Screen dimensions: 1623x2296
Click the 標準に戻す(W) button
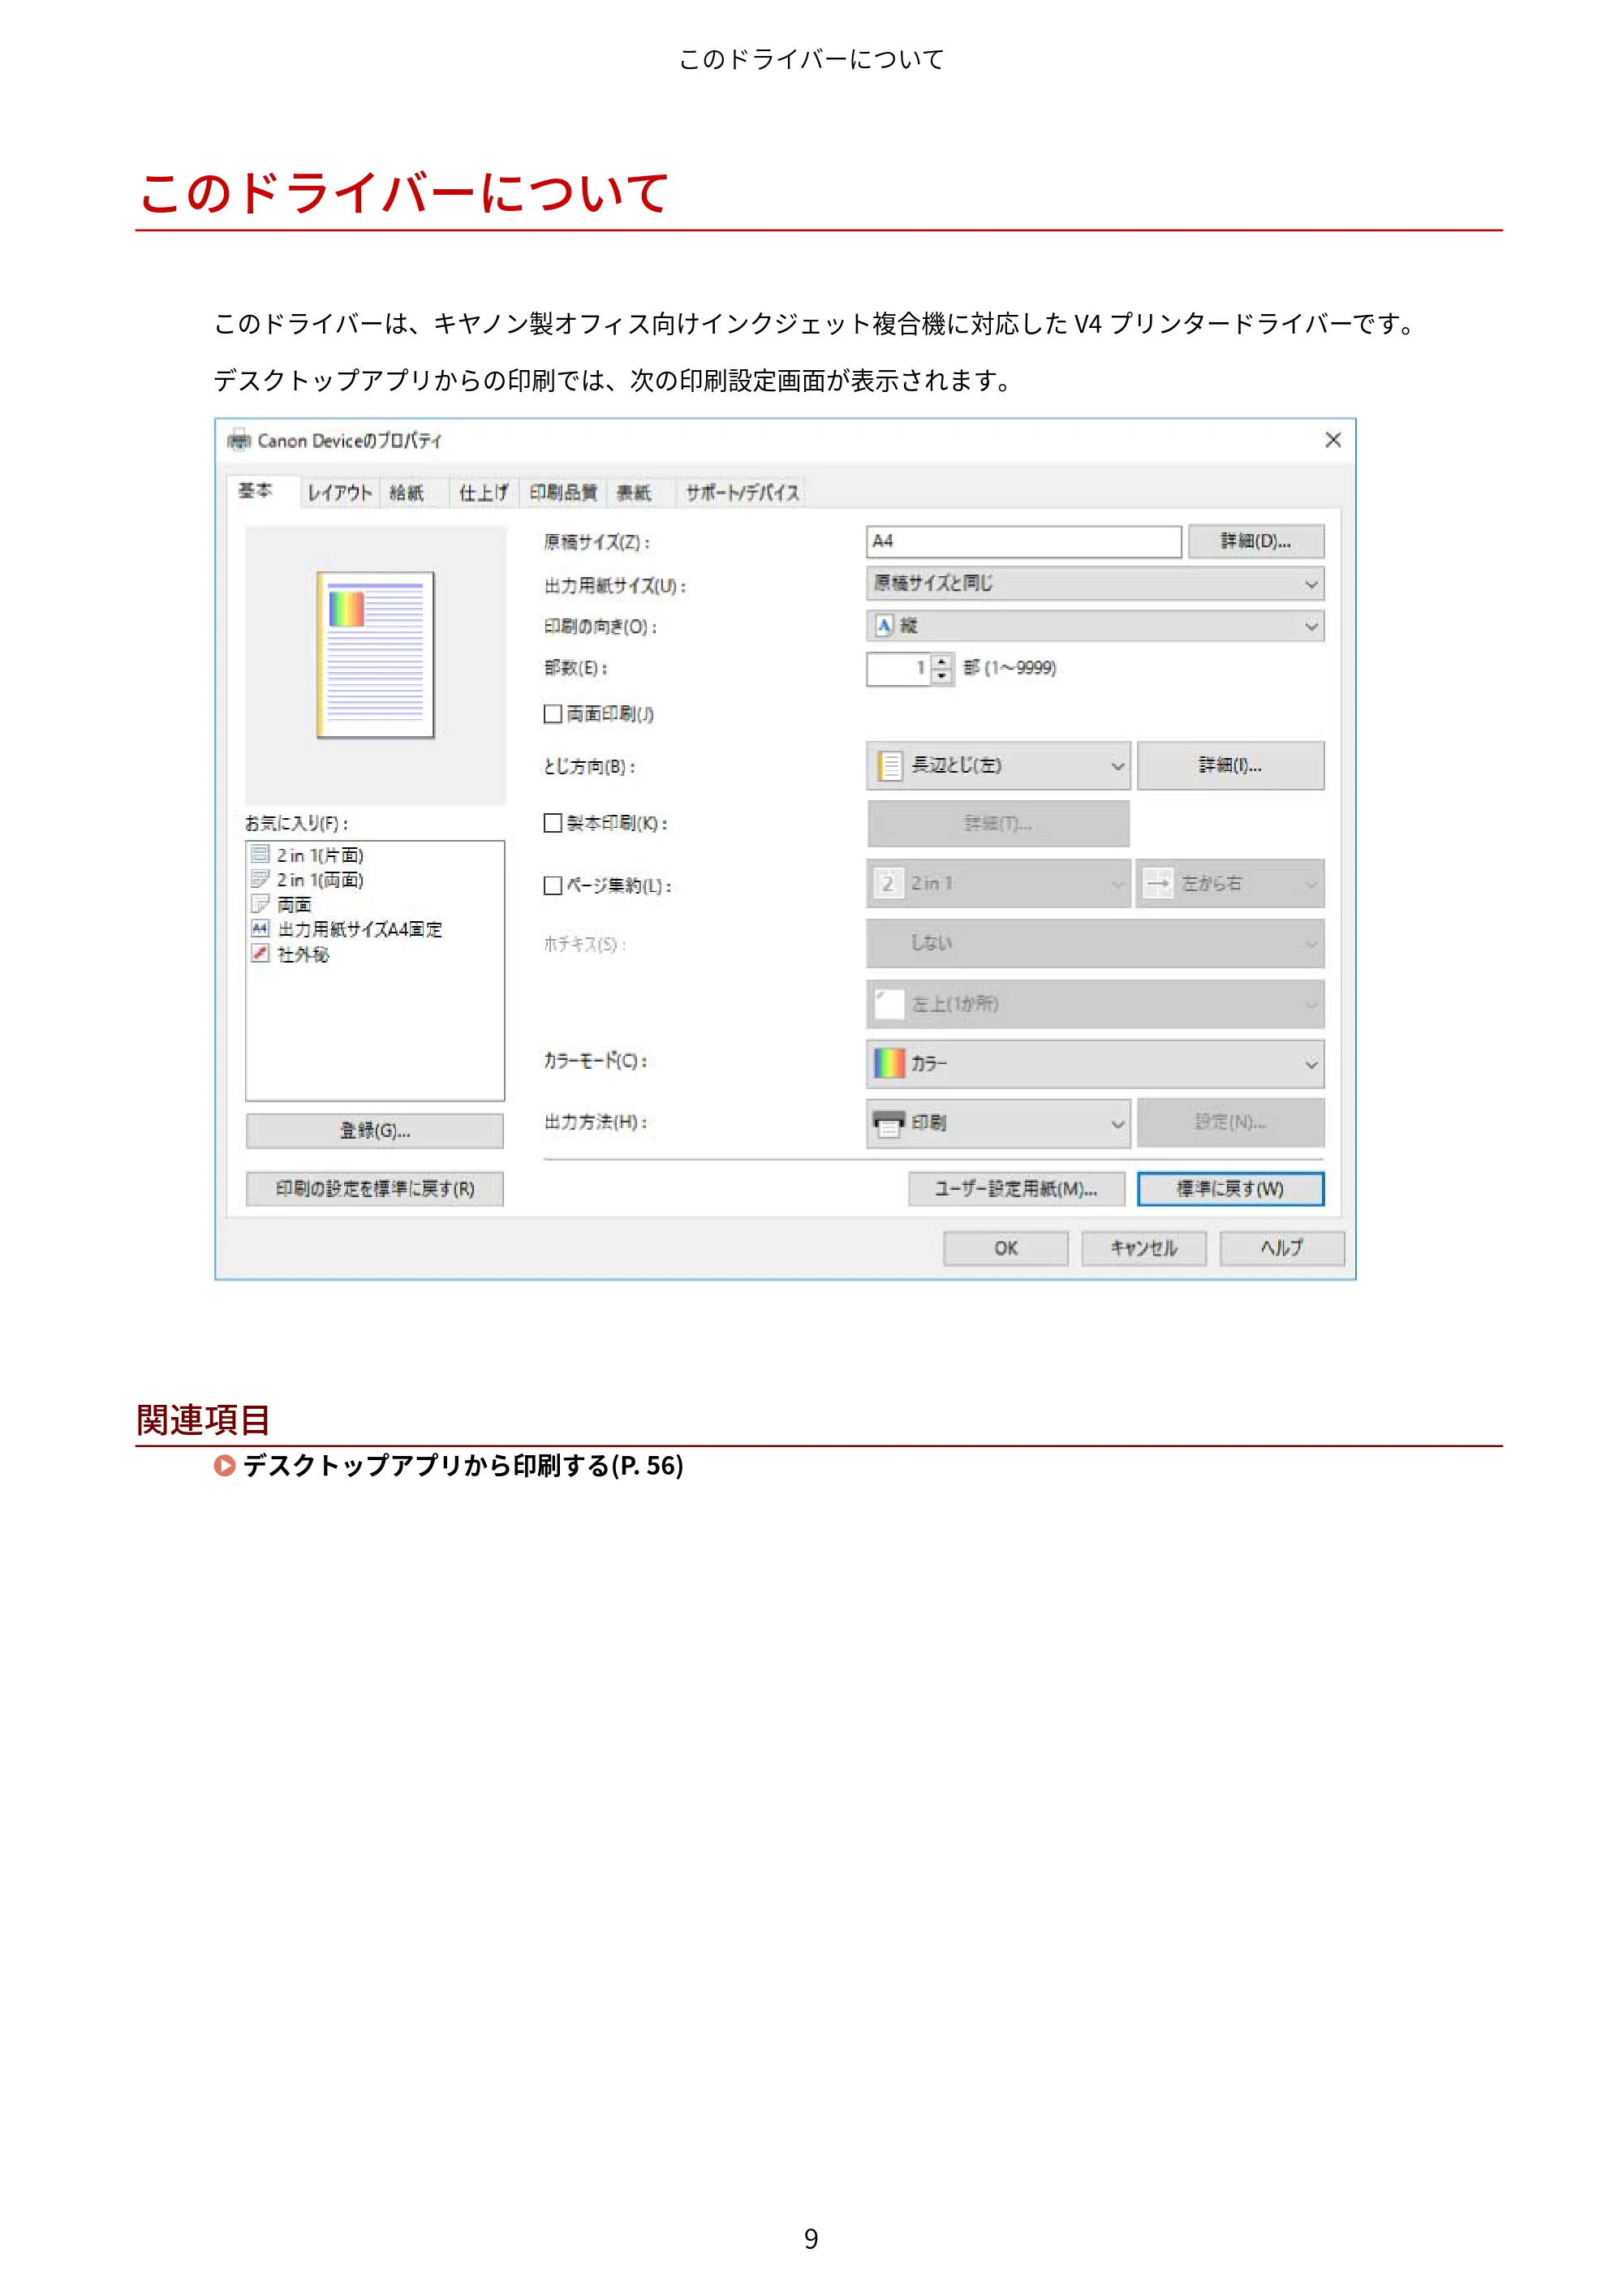1230,1189
